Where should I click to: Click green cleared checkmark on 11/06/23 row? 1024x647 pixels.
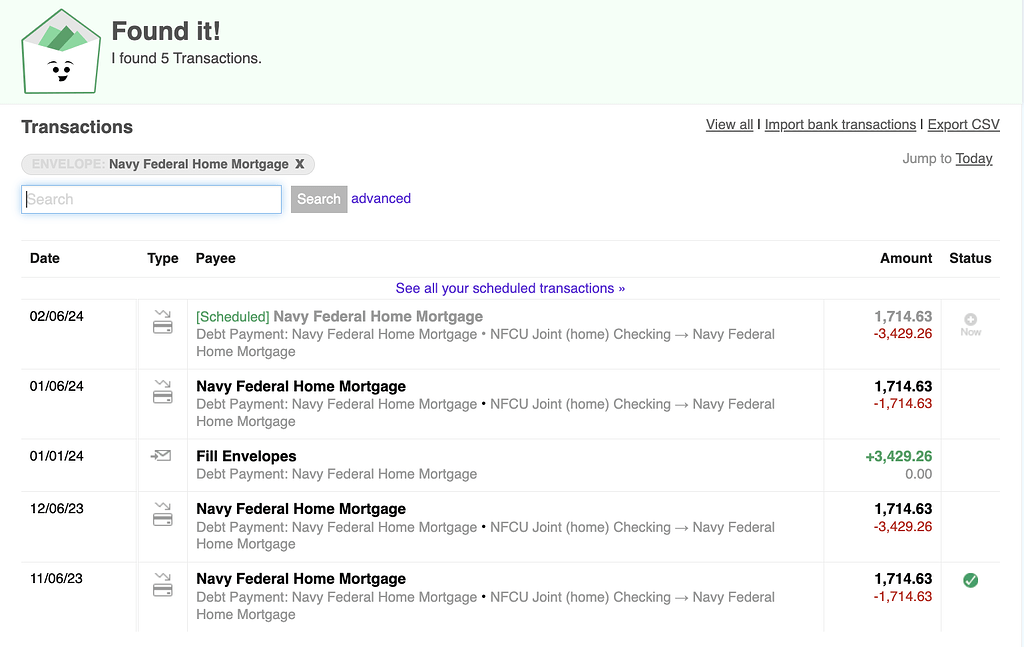(x=970, y=580)
